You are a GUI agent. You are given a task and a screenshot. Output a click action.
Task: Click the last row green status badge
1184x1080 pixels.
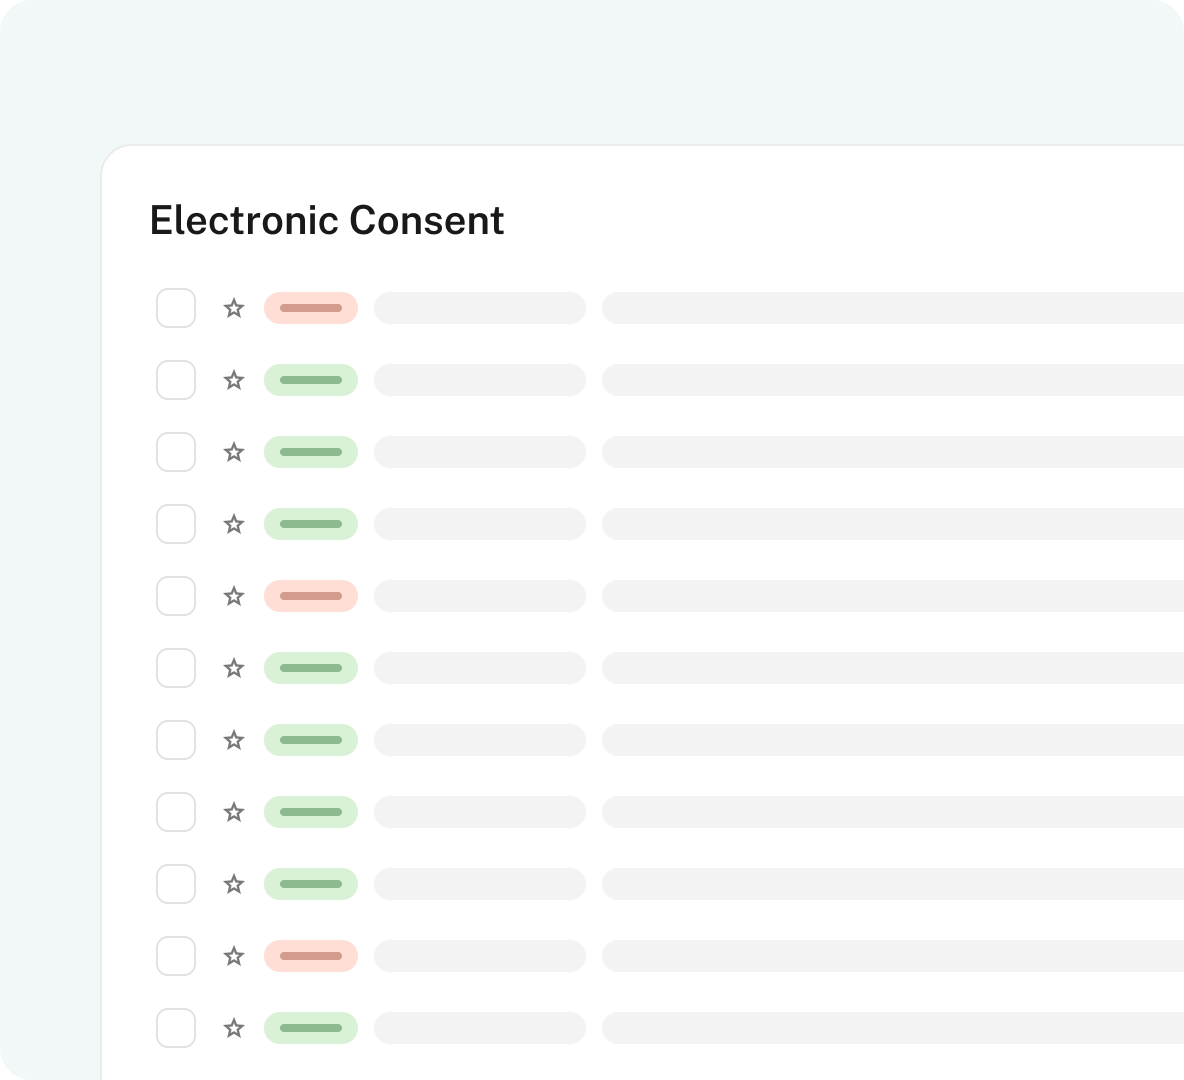pyautogui.click(x=311, y=1028)
